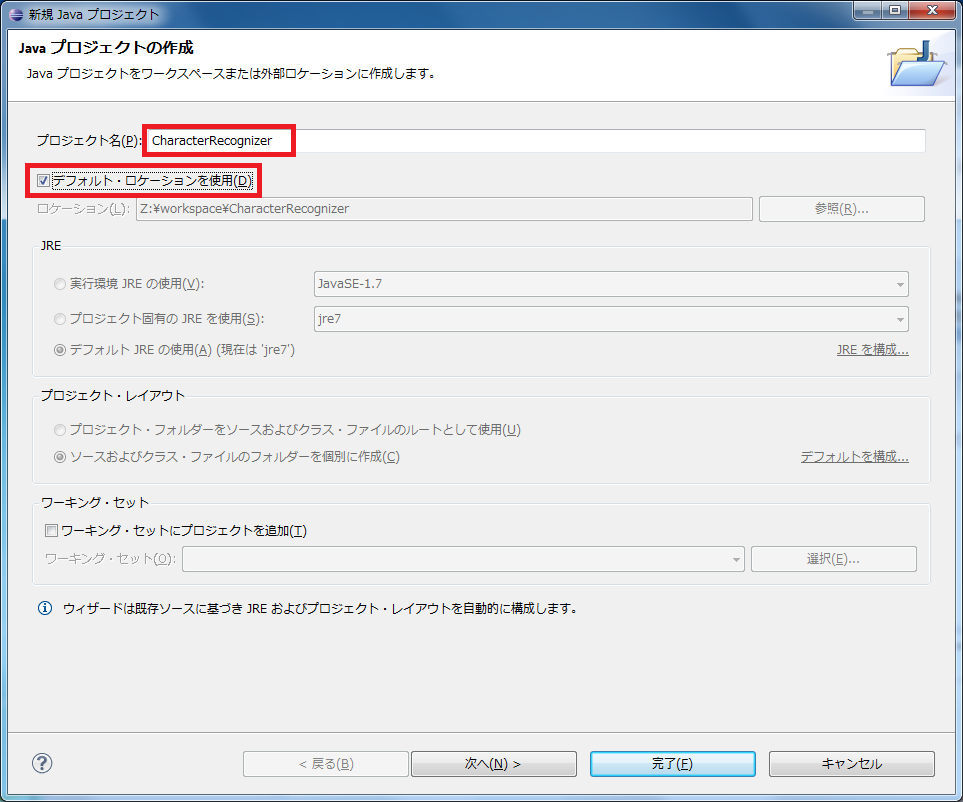Image resolution: width=963 pixels, height=802 pixels.
Task: Open the JRE を構成 link
Action: [x=872, y=350]
